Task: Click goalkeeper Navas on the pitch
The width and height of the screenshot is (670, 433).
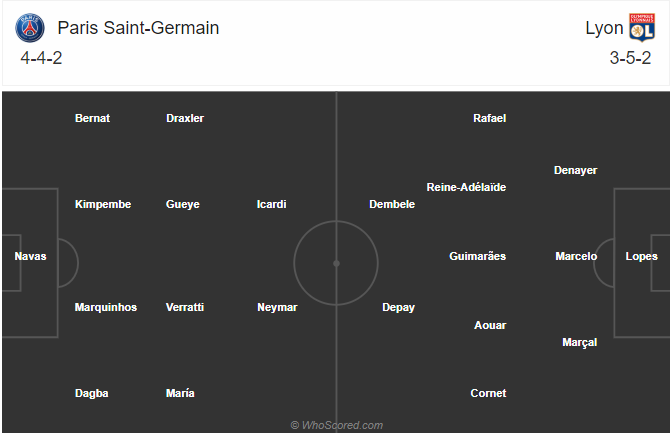Action: pos(30,256)
